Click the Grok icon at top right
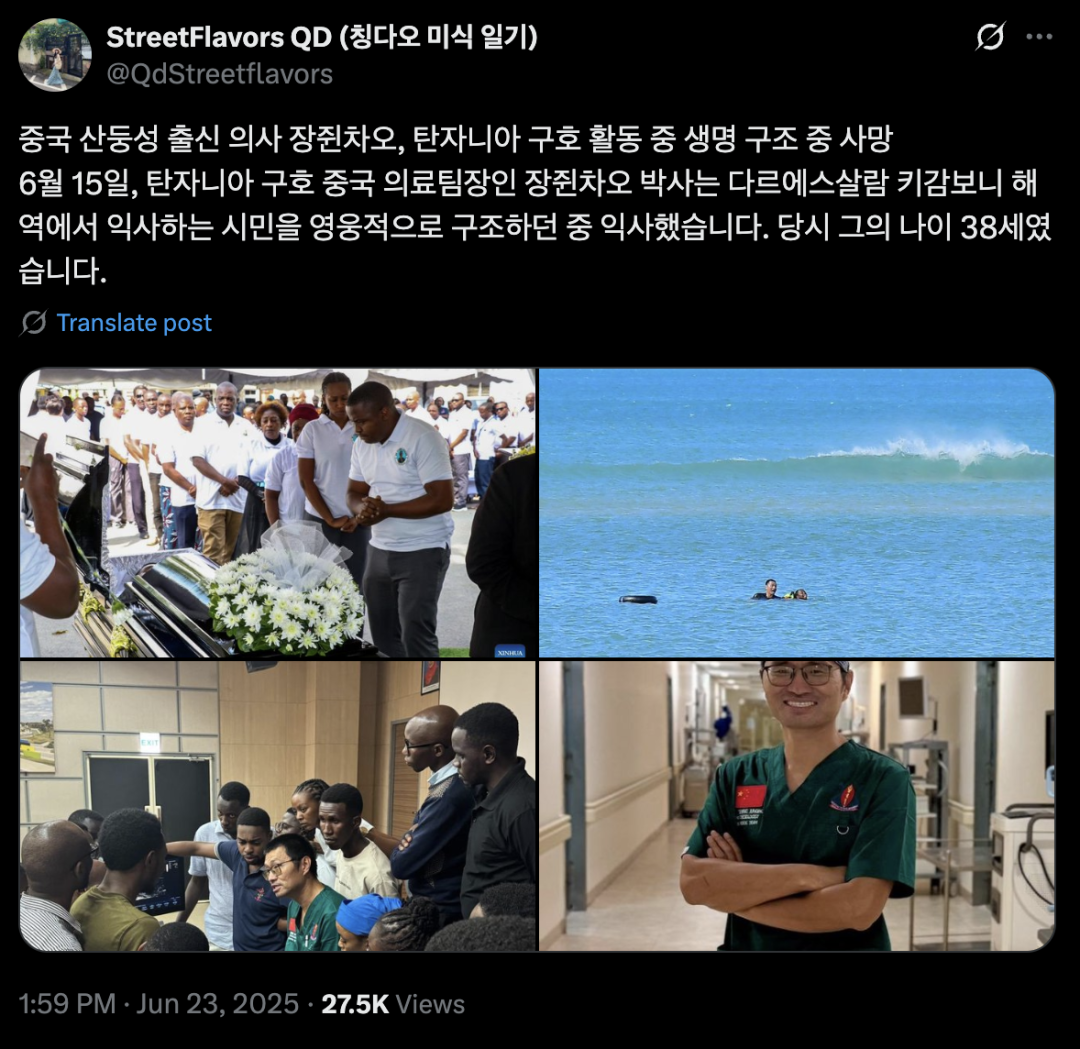 990,37
